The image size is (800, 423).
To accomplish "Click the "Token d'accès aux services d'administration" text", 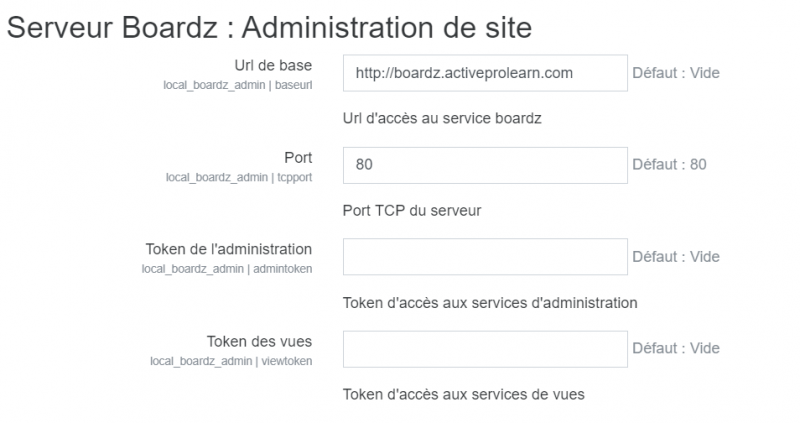I will pos(490,303).
